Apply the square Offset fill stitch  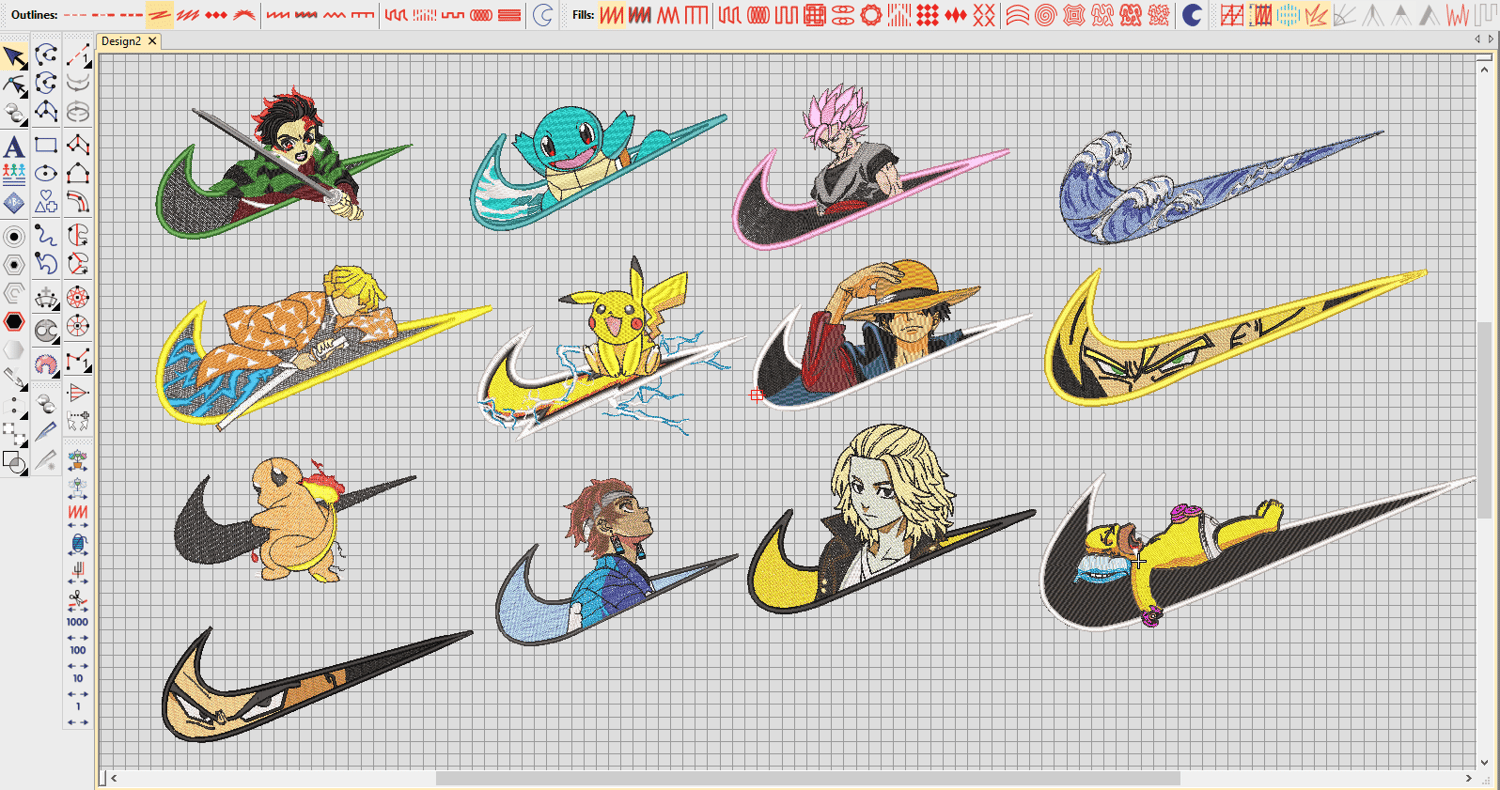tap(1074, 15)
